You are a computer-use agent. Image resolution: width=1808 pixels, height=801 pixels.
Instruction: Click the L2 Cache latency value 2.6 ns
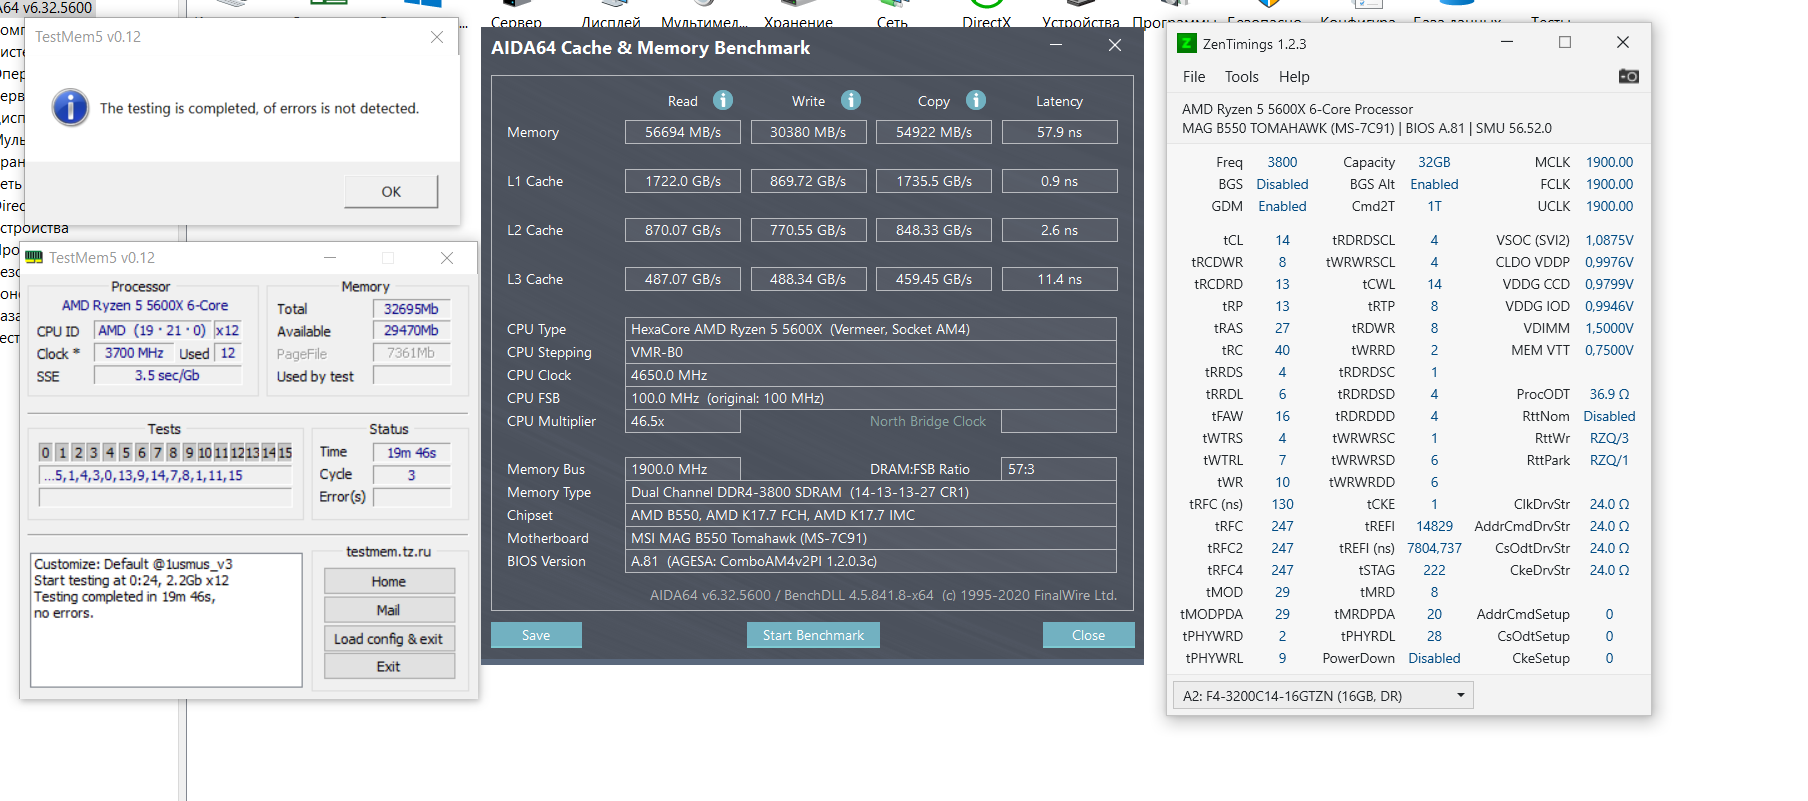click(x=1059, y=230)
